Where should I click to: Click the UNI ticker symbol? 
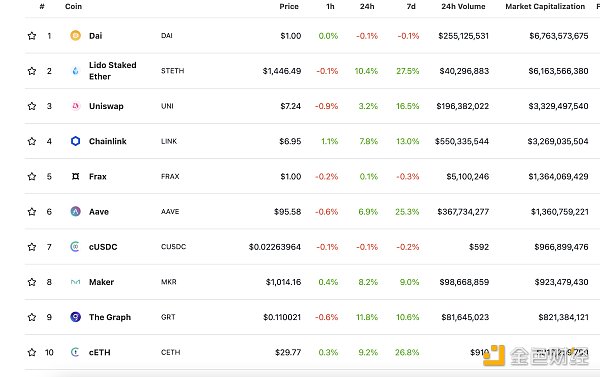(167, 106)
